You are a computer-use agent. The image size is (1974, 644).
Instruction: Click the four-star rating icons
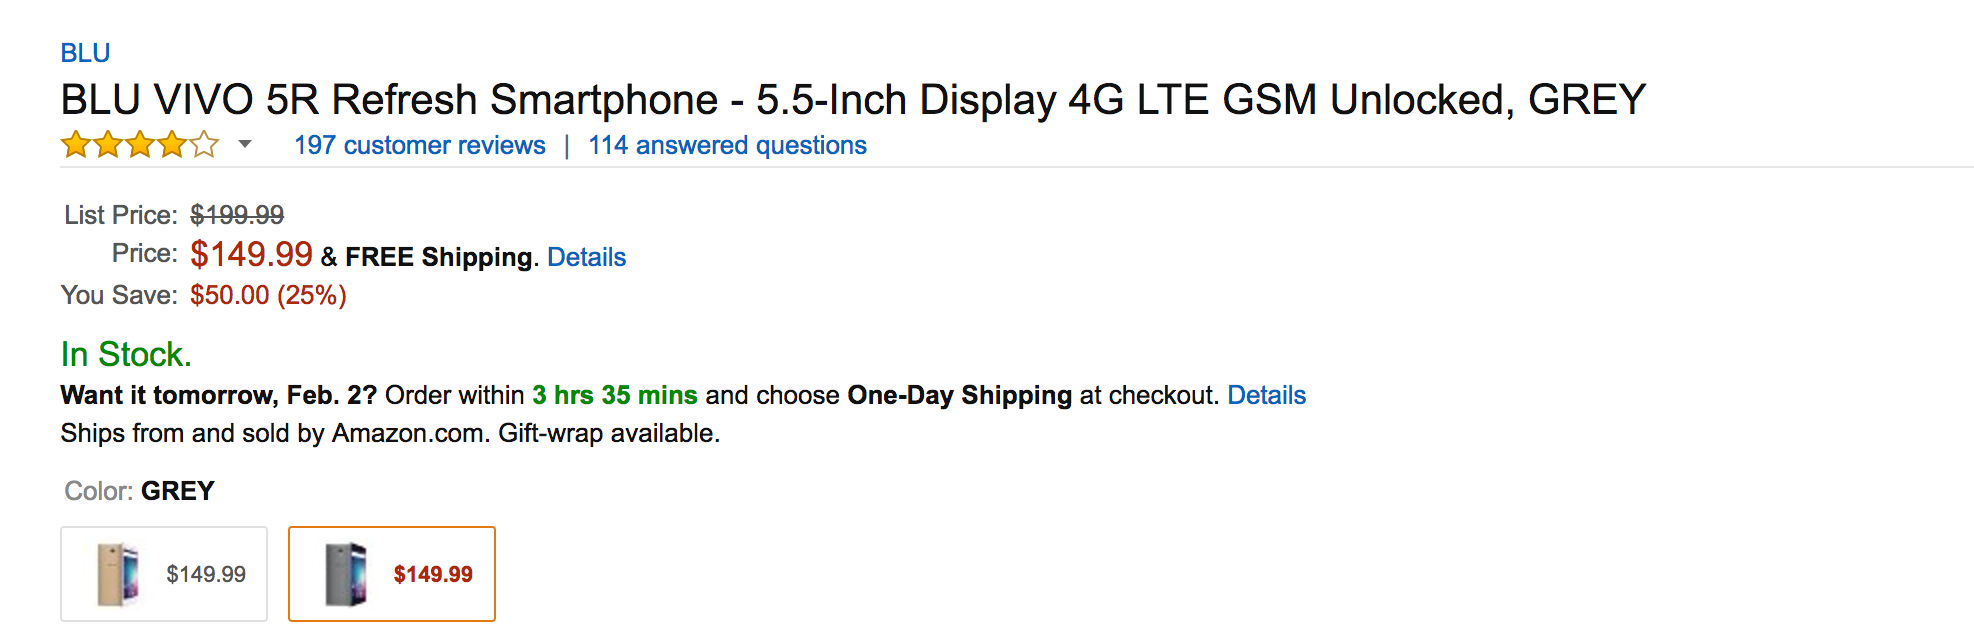click(140, 145)
